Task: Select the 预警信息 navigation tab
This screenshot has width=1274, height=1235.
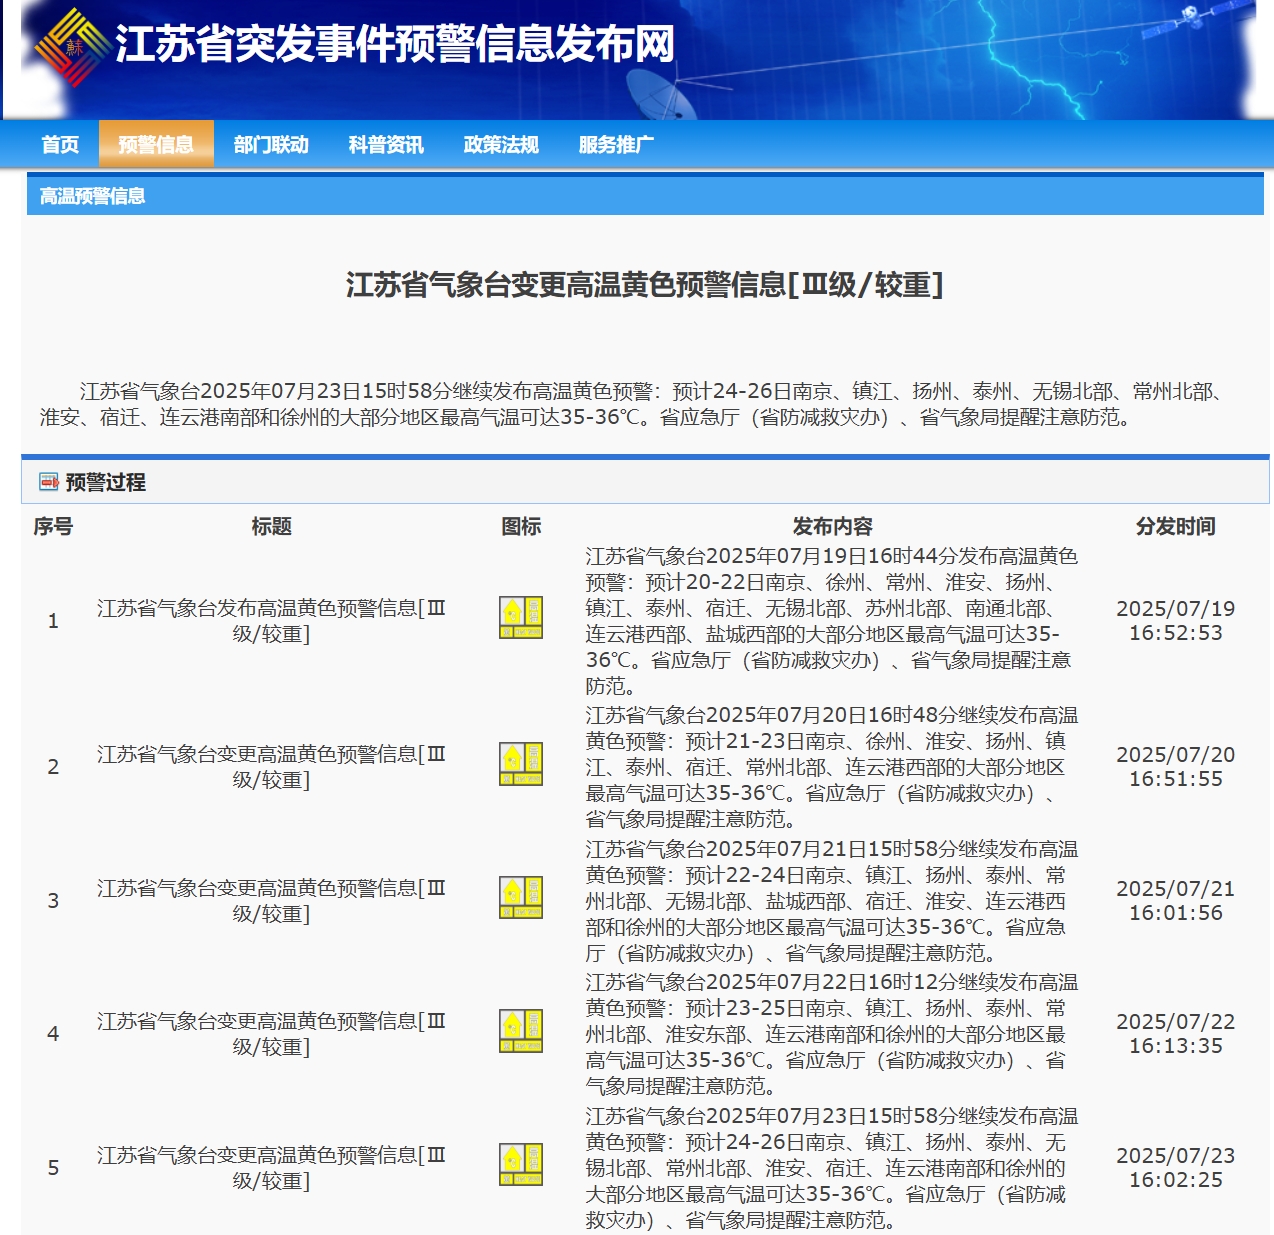Action: (156, 145)
